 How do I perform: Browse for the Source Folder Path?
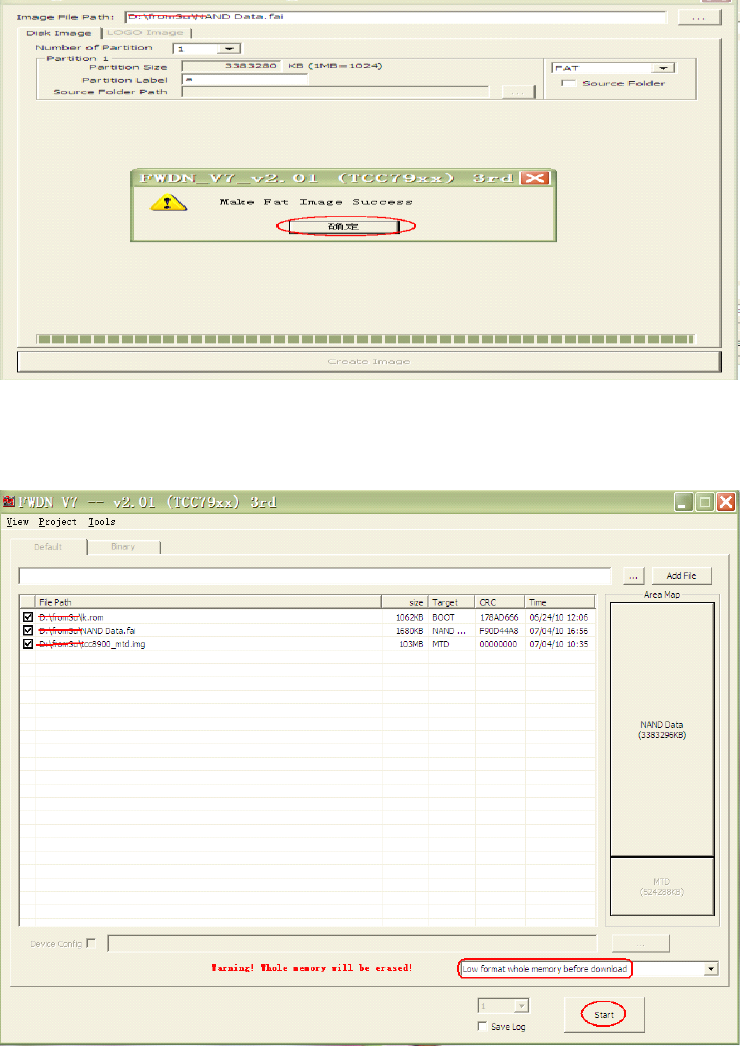coord(518,92)
